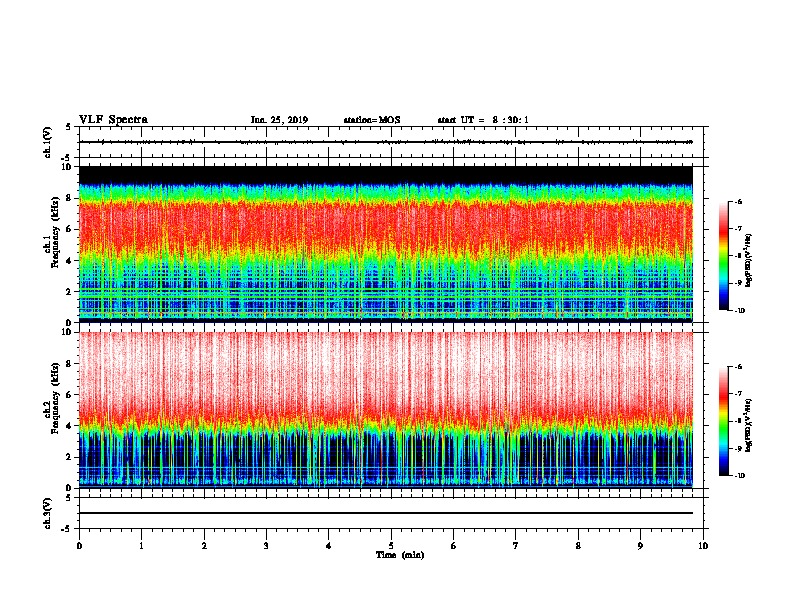
Task: Click the "2" kHz tick of ch.2 spectrogram
Action: click(x=69, y=457)
